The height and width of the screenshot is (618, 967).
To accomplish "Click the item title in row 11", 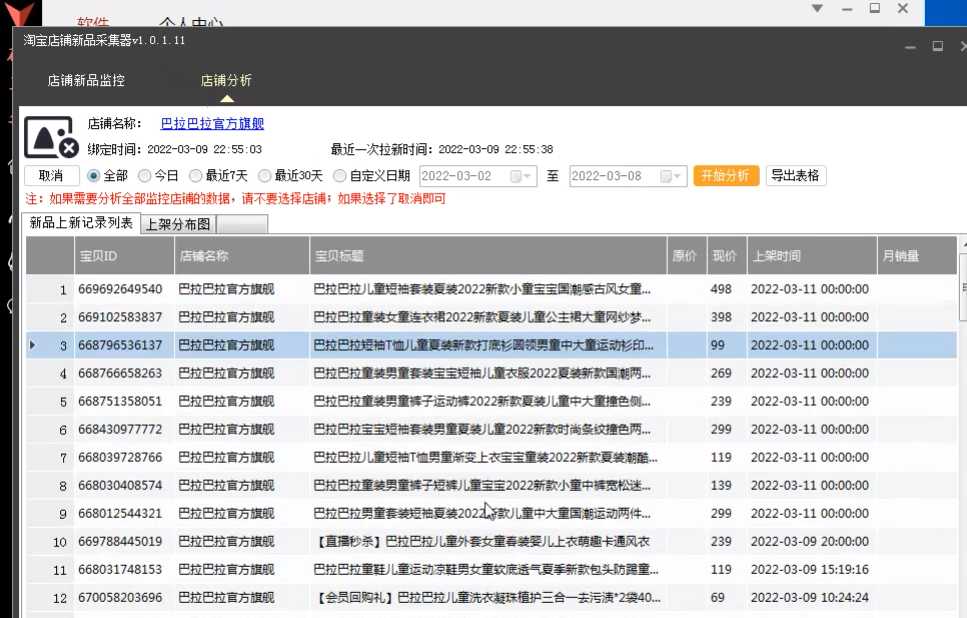I will (x=485, y=570).
